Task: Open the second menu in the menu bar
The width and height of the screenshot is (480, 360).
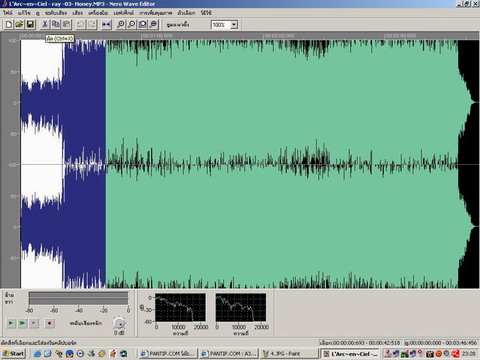Action: 24,13
